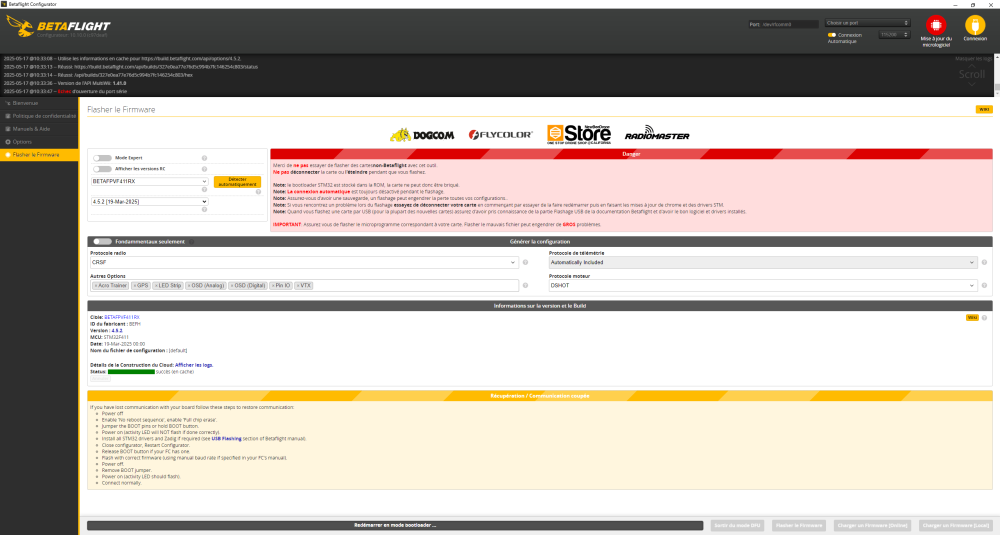Open Bienvenue in the sidebar

click(39, 103)
